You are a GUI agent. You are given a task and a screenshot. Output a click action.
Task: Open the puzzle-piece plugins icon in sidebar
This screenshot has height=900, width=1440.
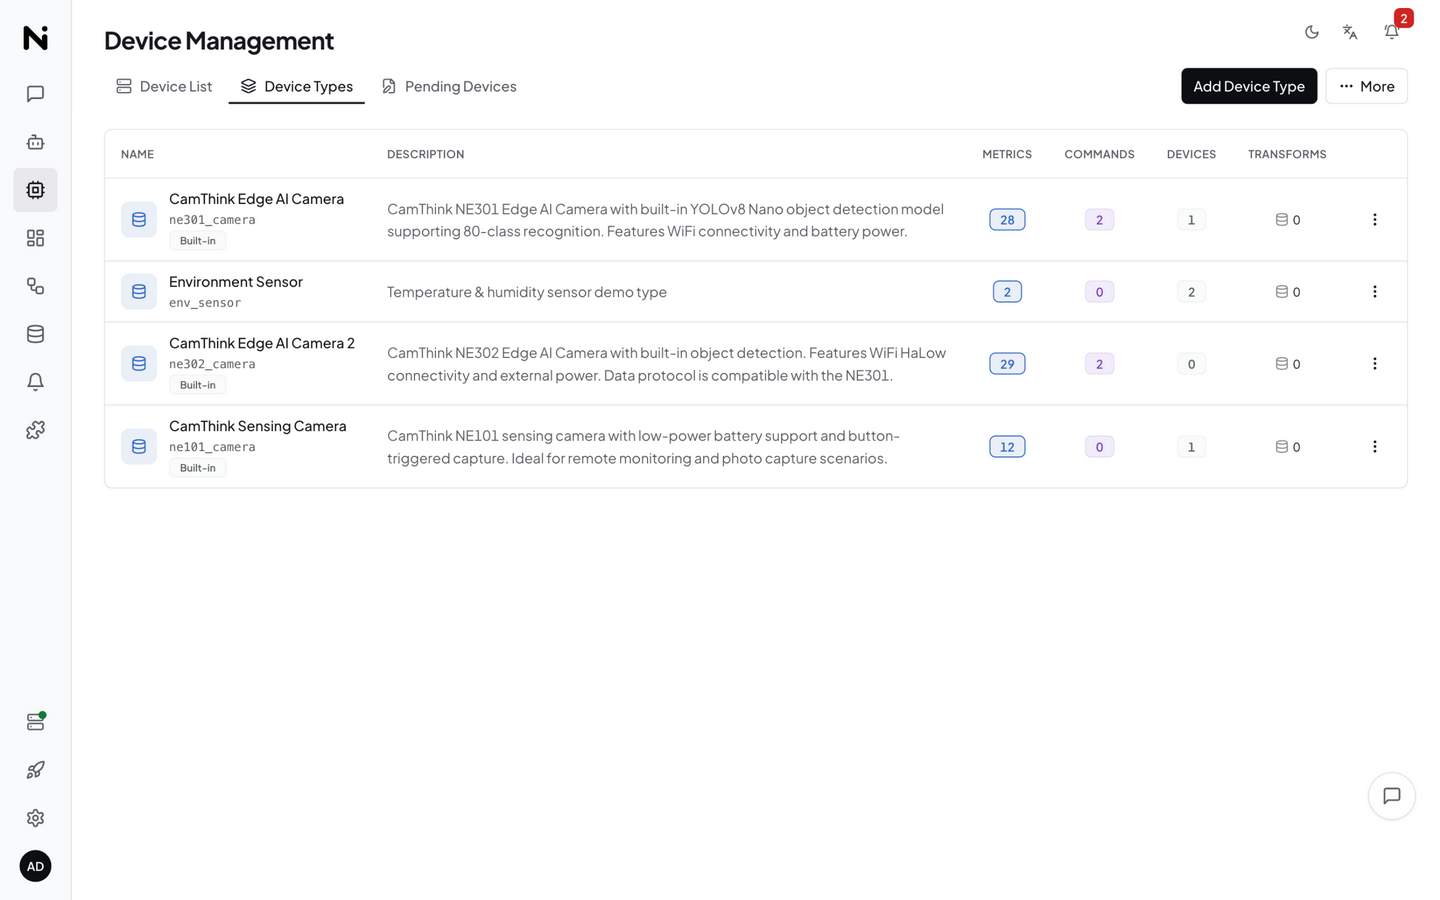tap(35, 430)
